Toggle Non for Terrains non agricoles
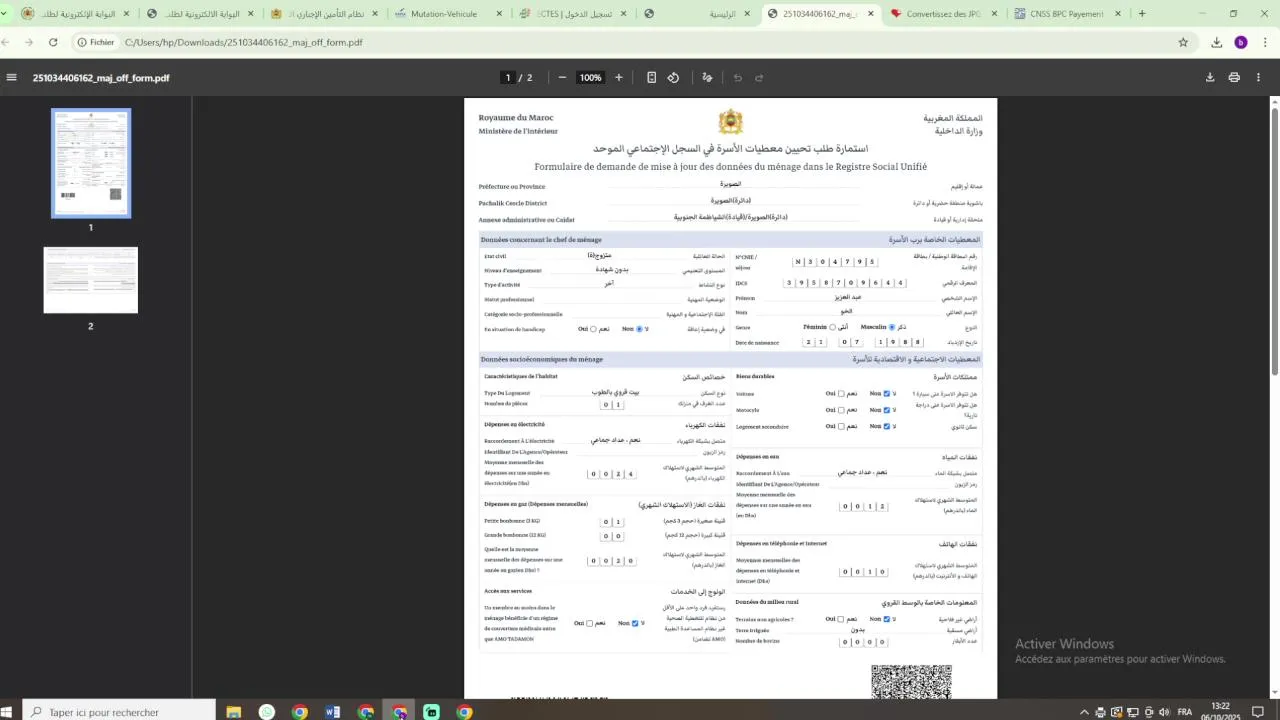The width and height of the screenshot is (1280, 720). click(x=887, y=619)
